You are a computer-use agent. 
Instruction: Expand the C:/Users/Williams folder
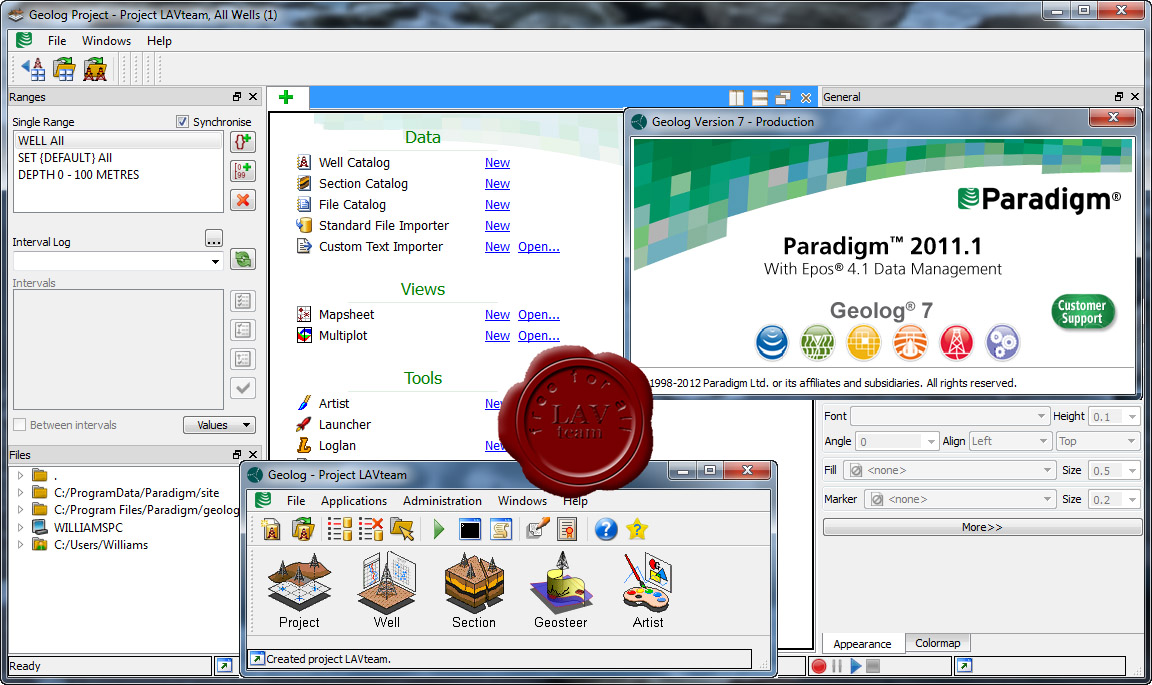pyautogui.click(x=21, y=545)
